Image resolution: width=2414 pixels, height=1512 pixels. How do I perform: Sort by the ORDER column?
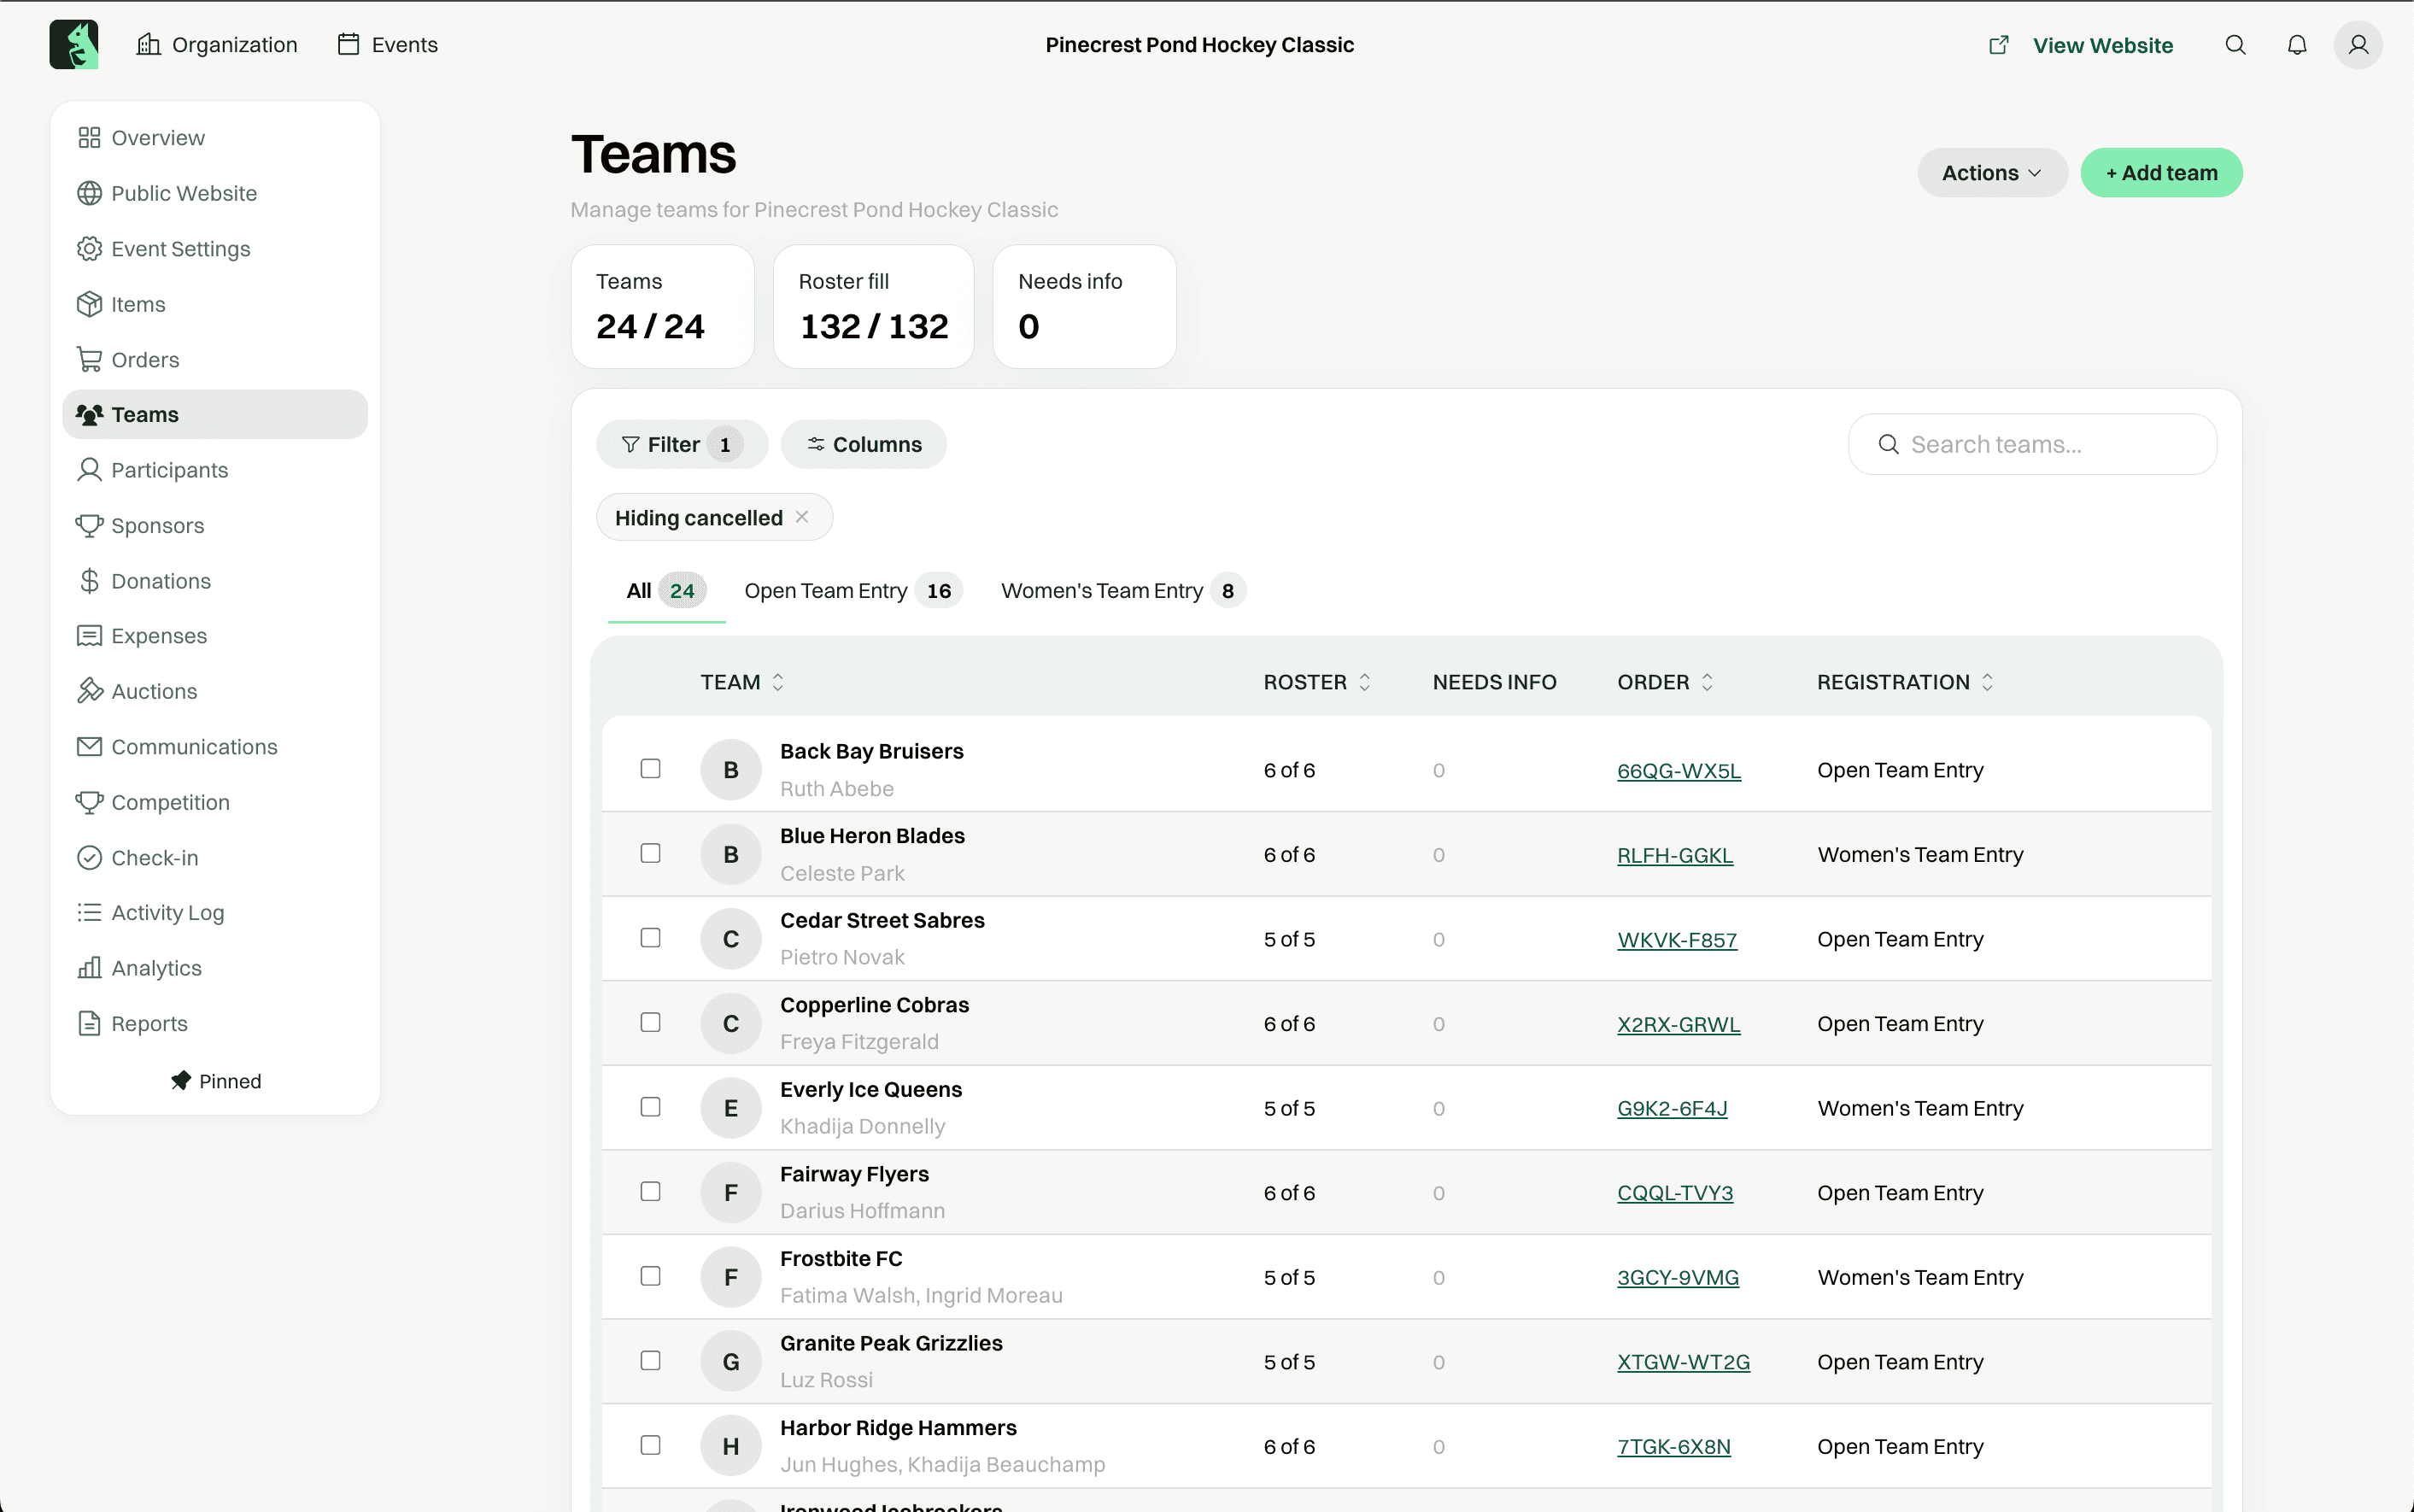click(1665, 682)
